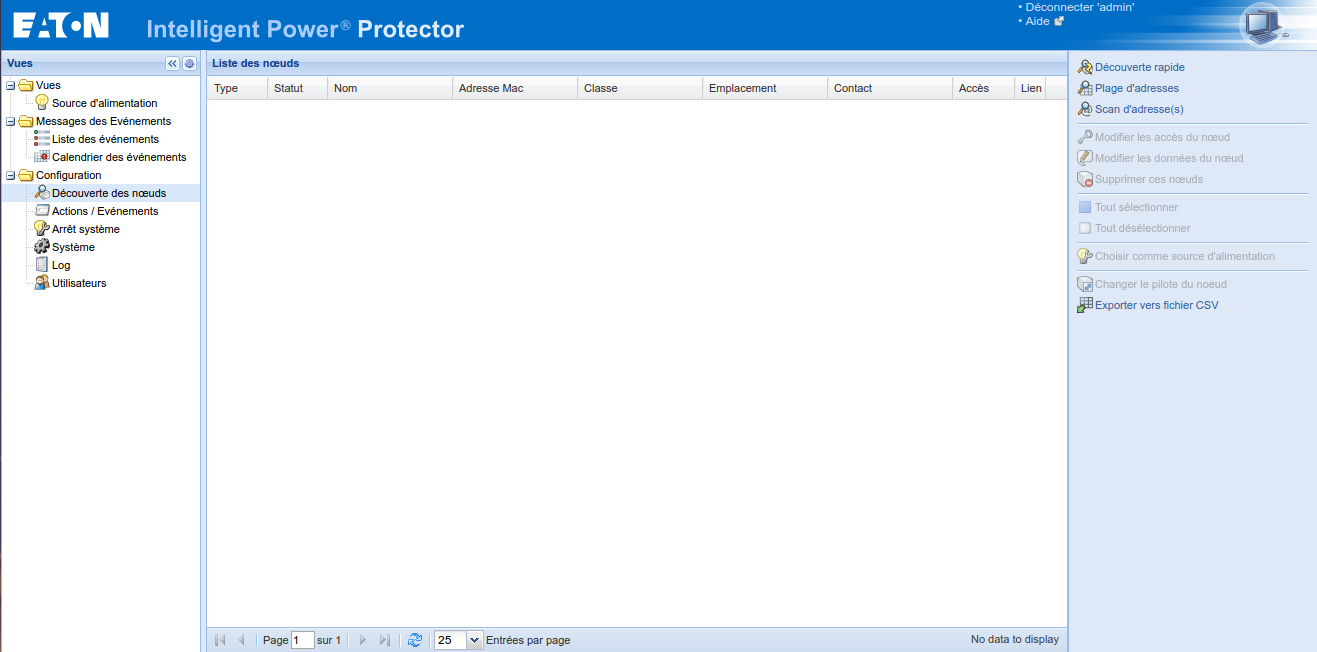Click the refresh icon in pagination bar
This screenshot has height=652, width=1317.
(x=415, y=640)
